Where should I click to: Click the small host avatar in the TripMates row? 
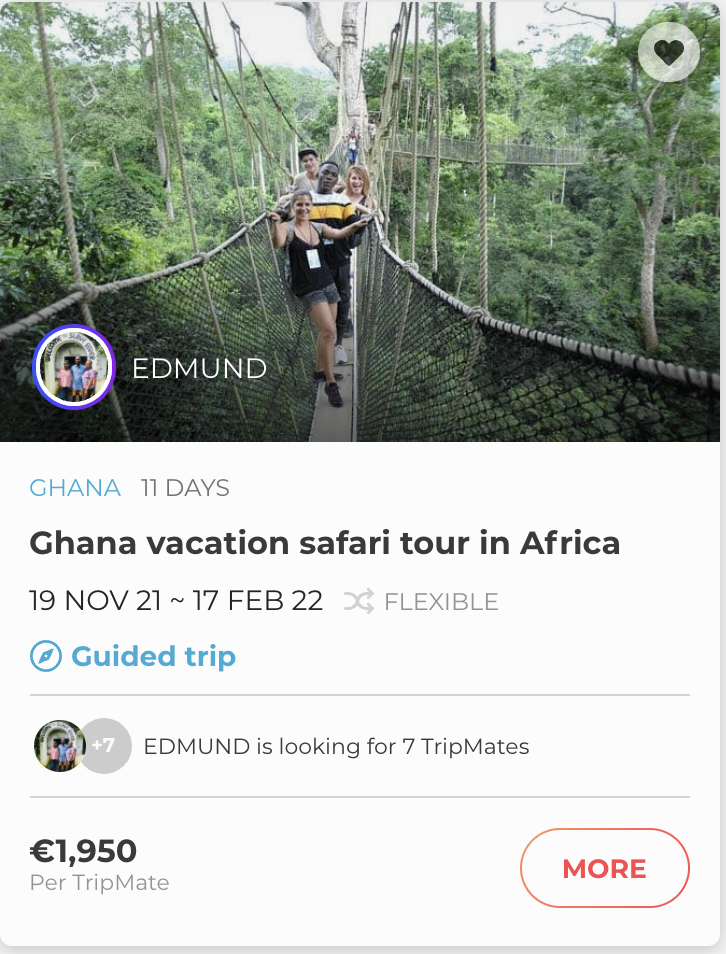pyautogui.click(x=59, y=746)
